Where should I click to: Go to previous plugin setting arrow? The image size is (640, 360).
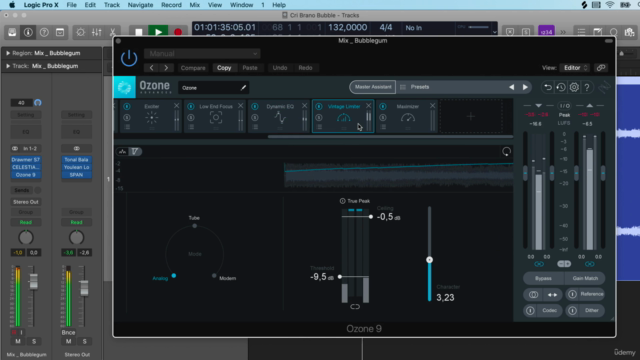151,68
